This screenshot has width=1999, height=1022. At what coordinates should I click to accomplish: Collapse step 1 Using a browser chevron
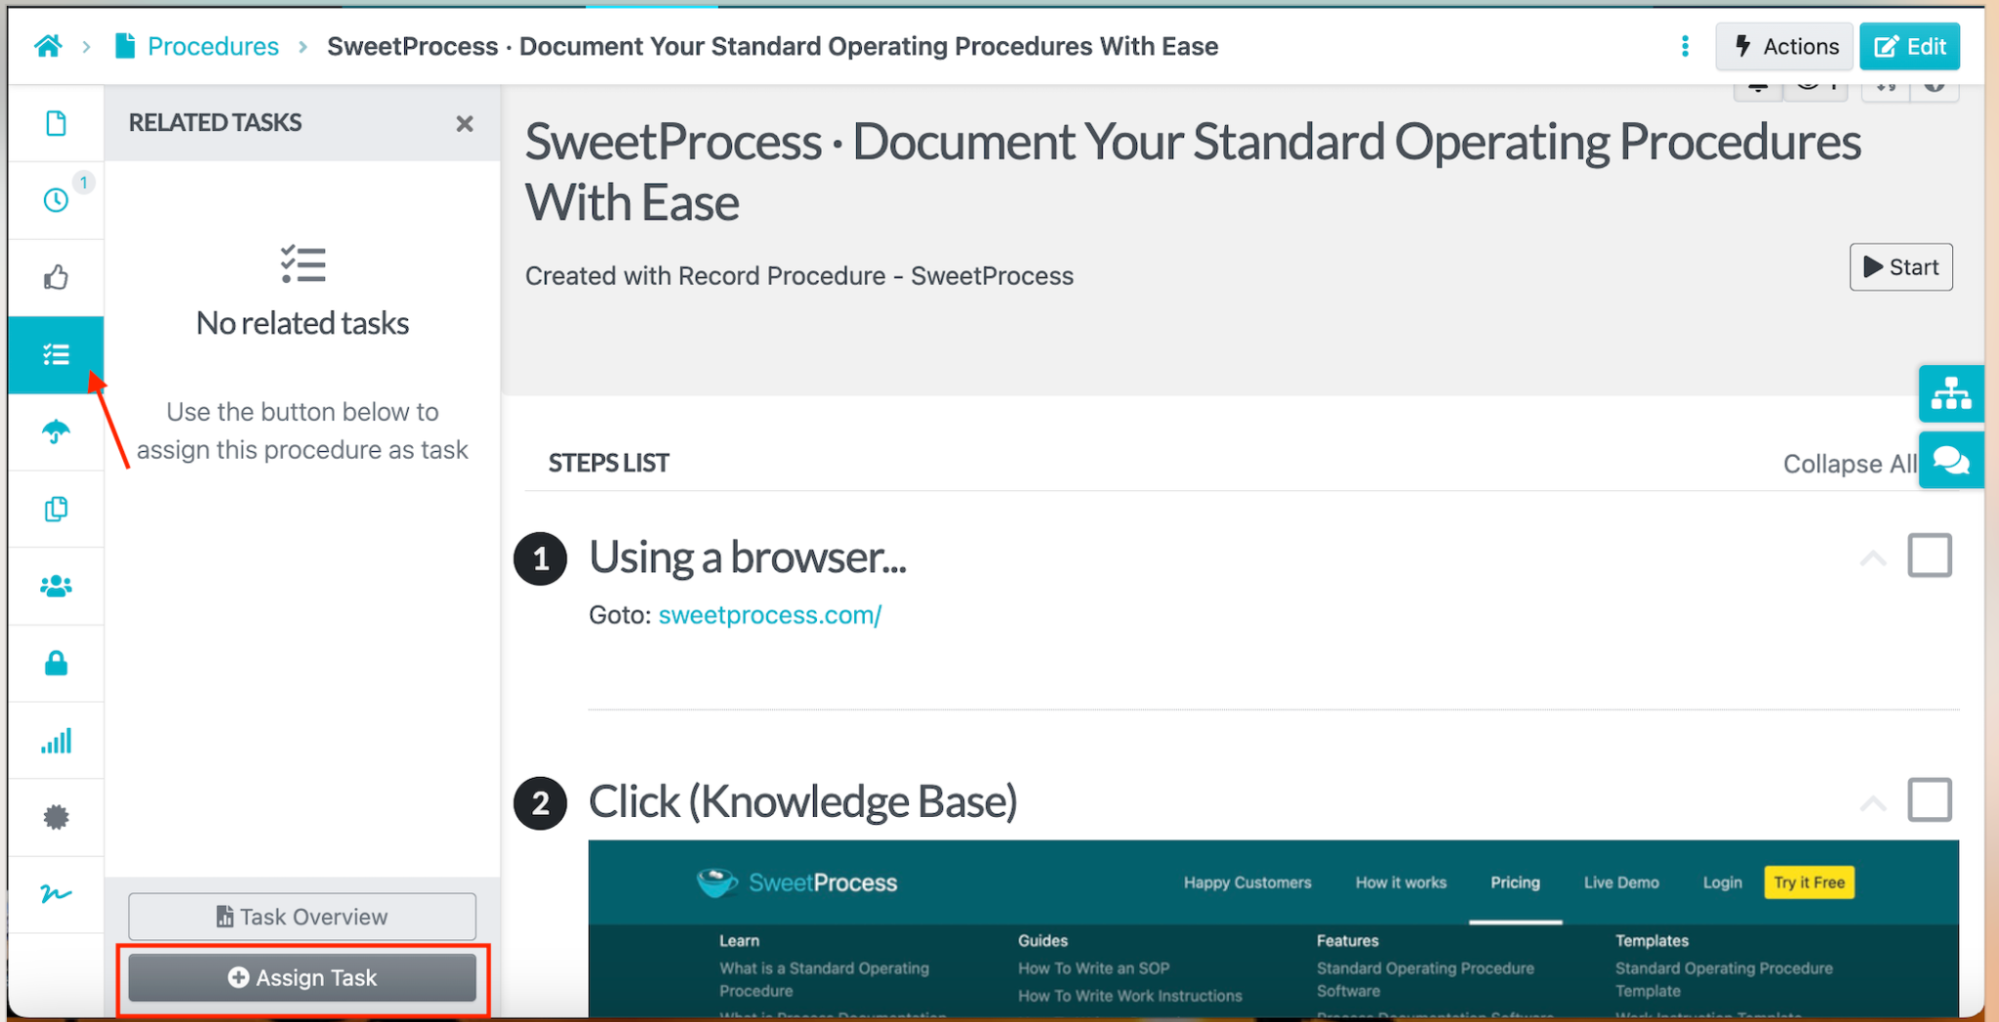(1872, 558)
